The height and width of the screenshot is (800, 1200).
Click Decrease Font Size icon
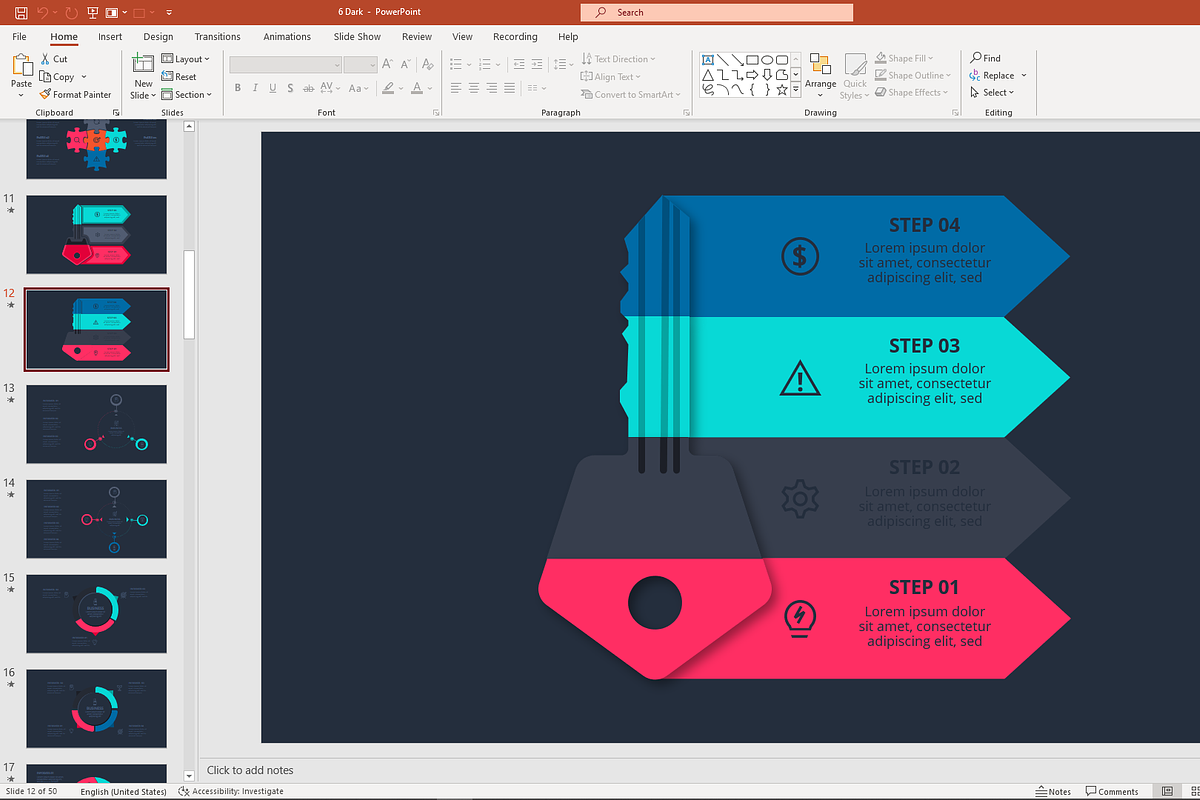404,64
